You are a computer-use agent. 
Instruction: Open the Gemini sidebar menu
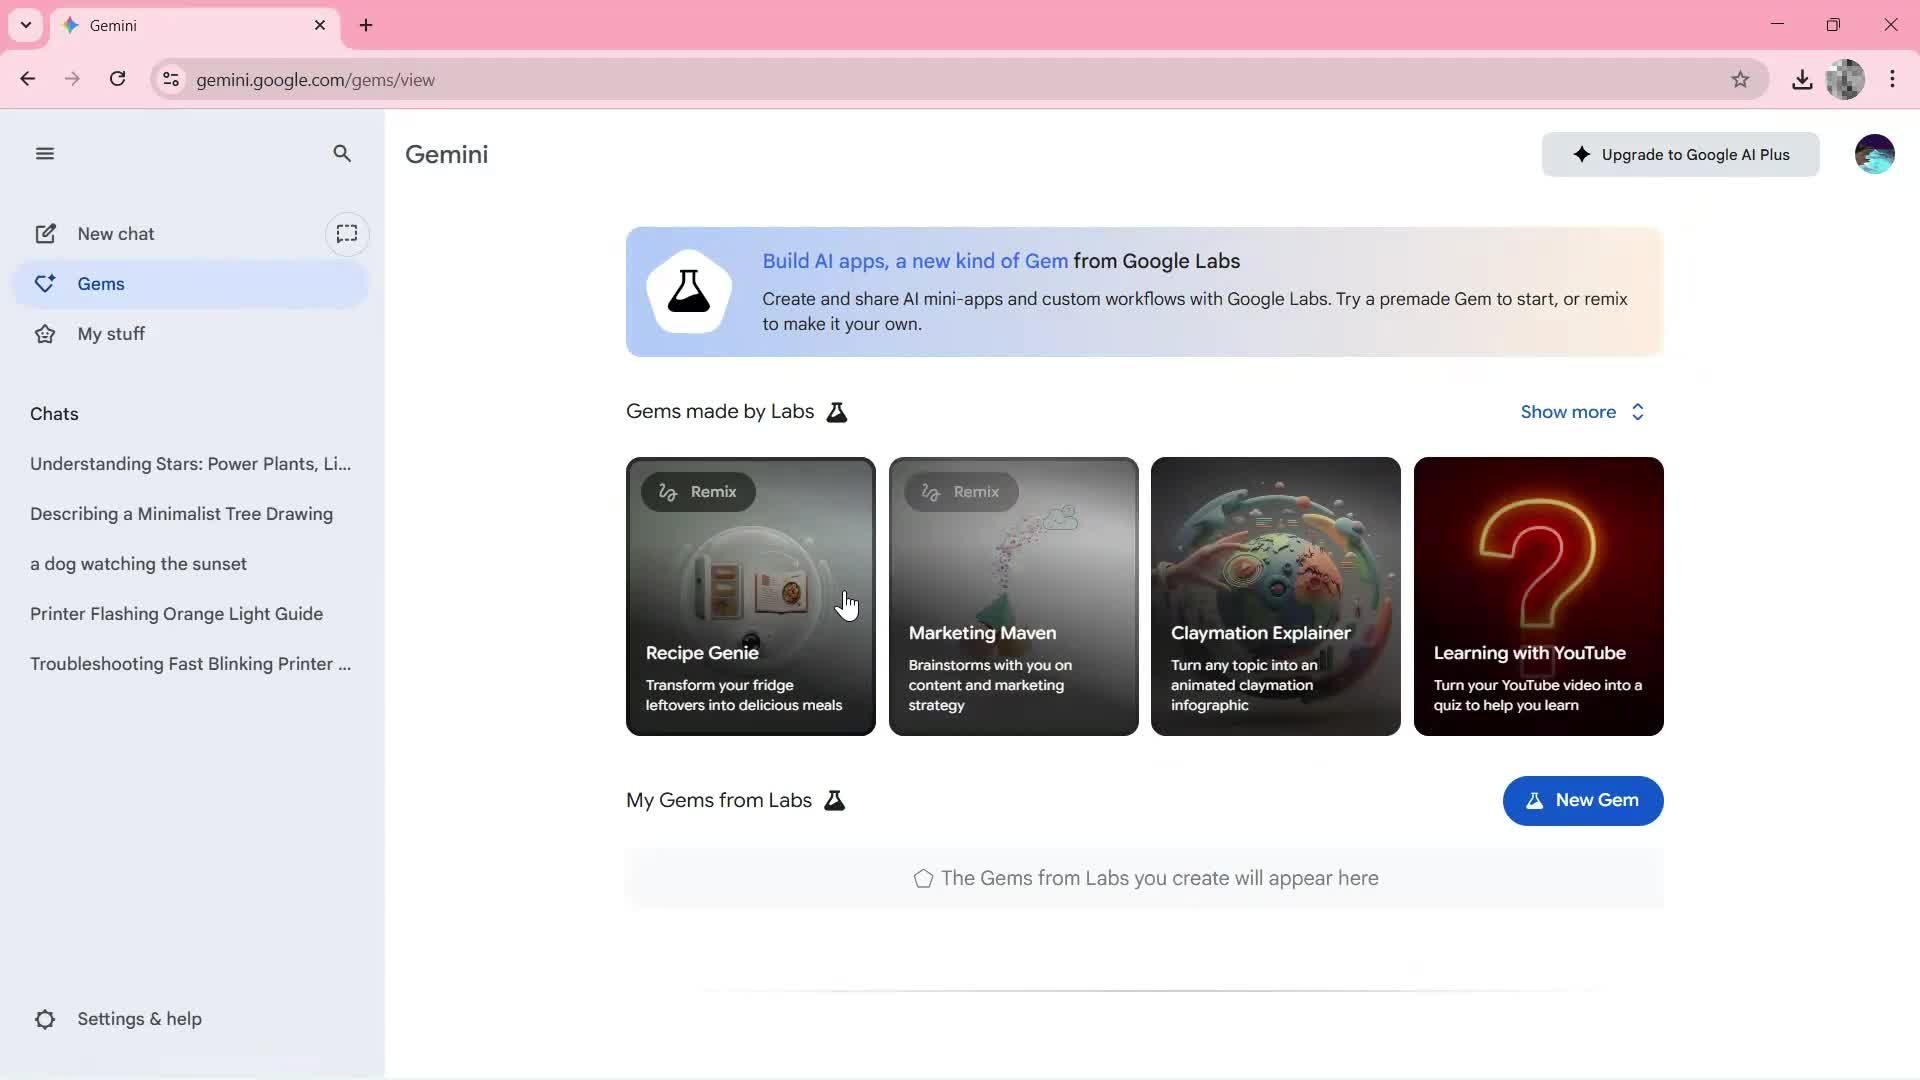click(44, 153)
